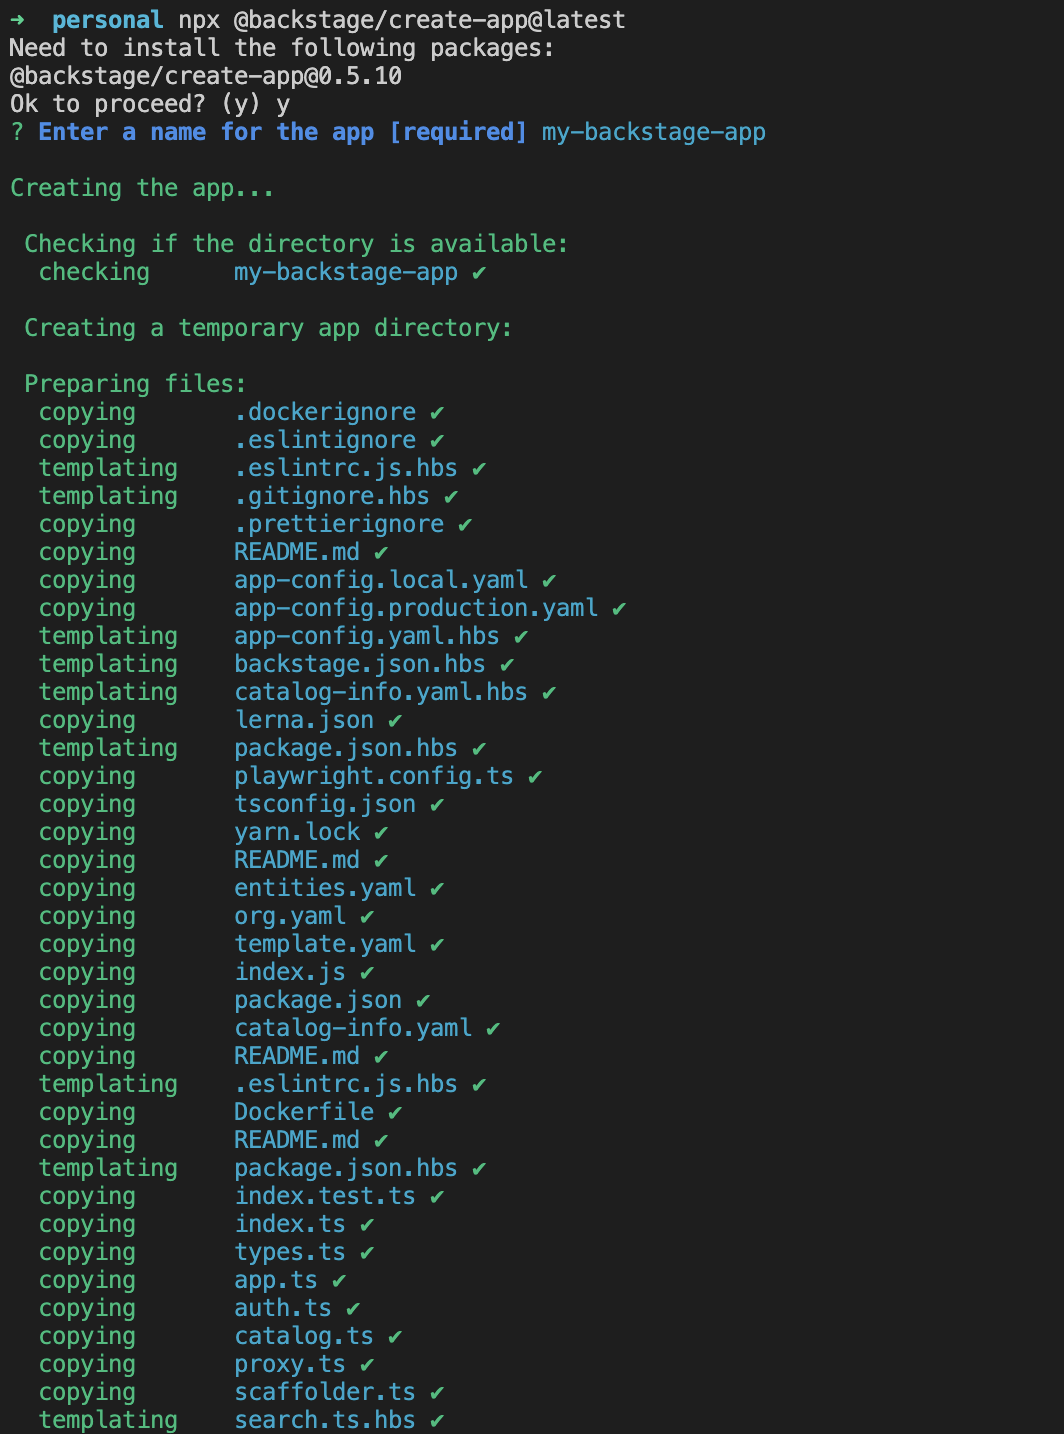Image resolution: width=1064 pixels, height=1434 pixels.
Task: Click the @backstage/create-app@0.5.10 package line
Action: click(206, 76)
